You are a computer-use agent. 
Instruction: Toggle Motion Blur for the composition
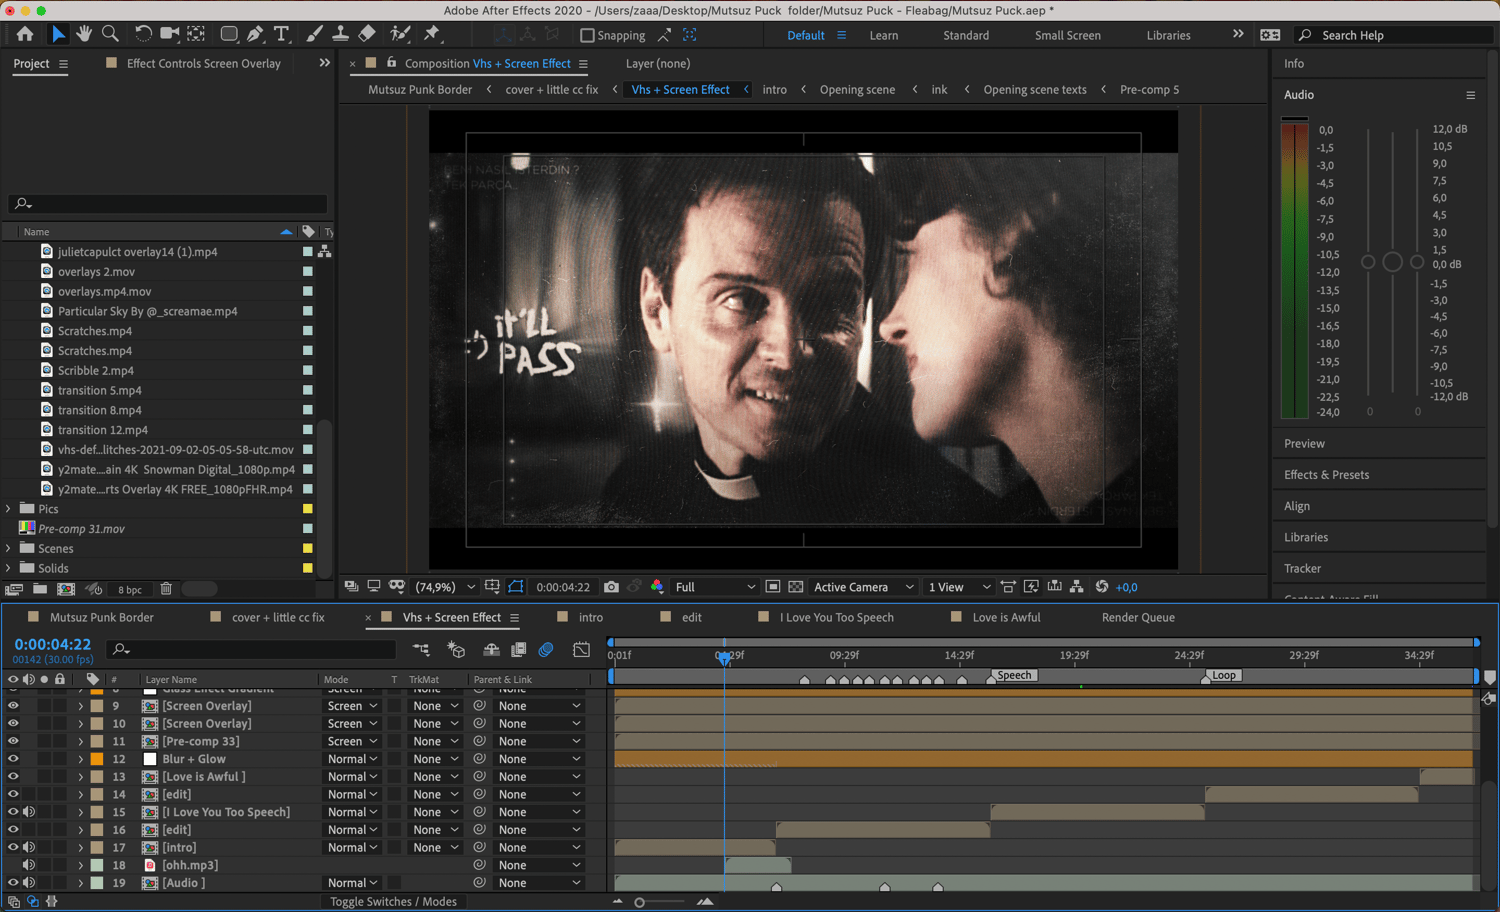tap(545, 650)
